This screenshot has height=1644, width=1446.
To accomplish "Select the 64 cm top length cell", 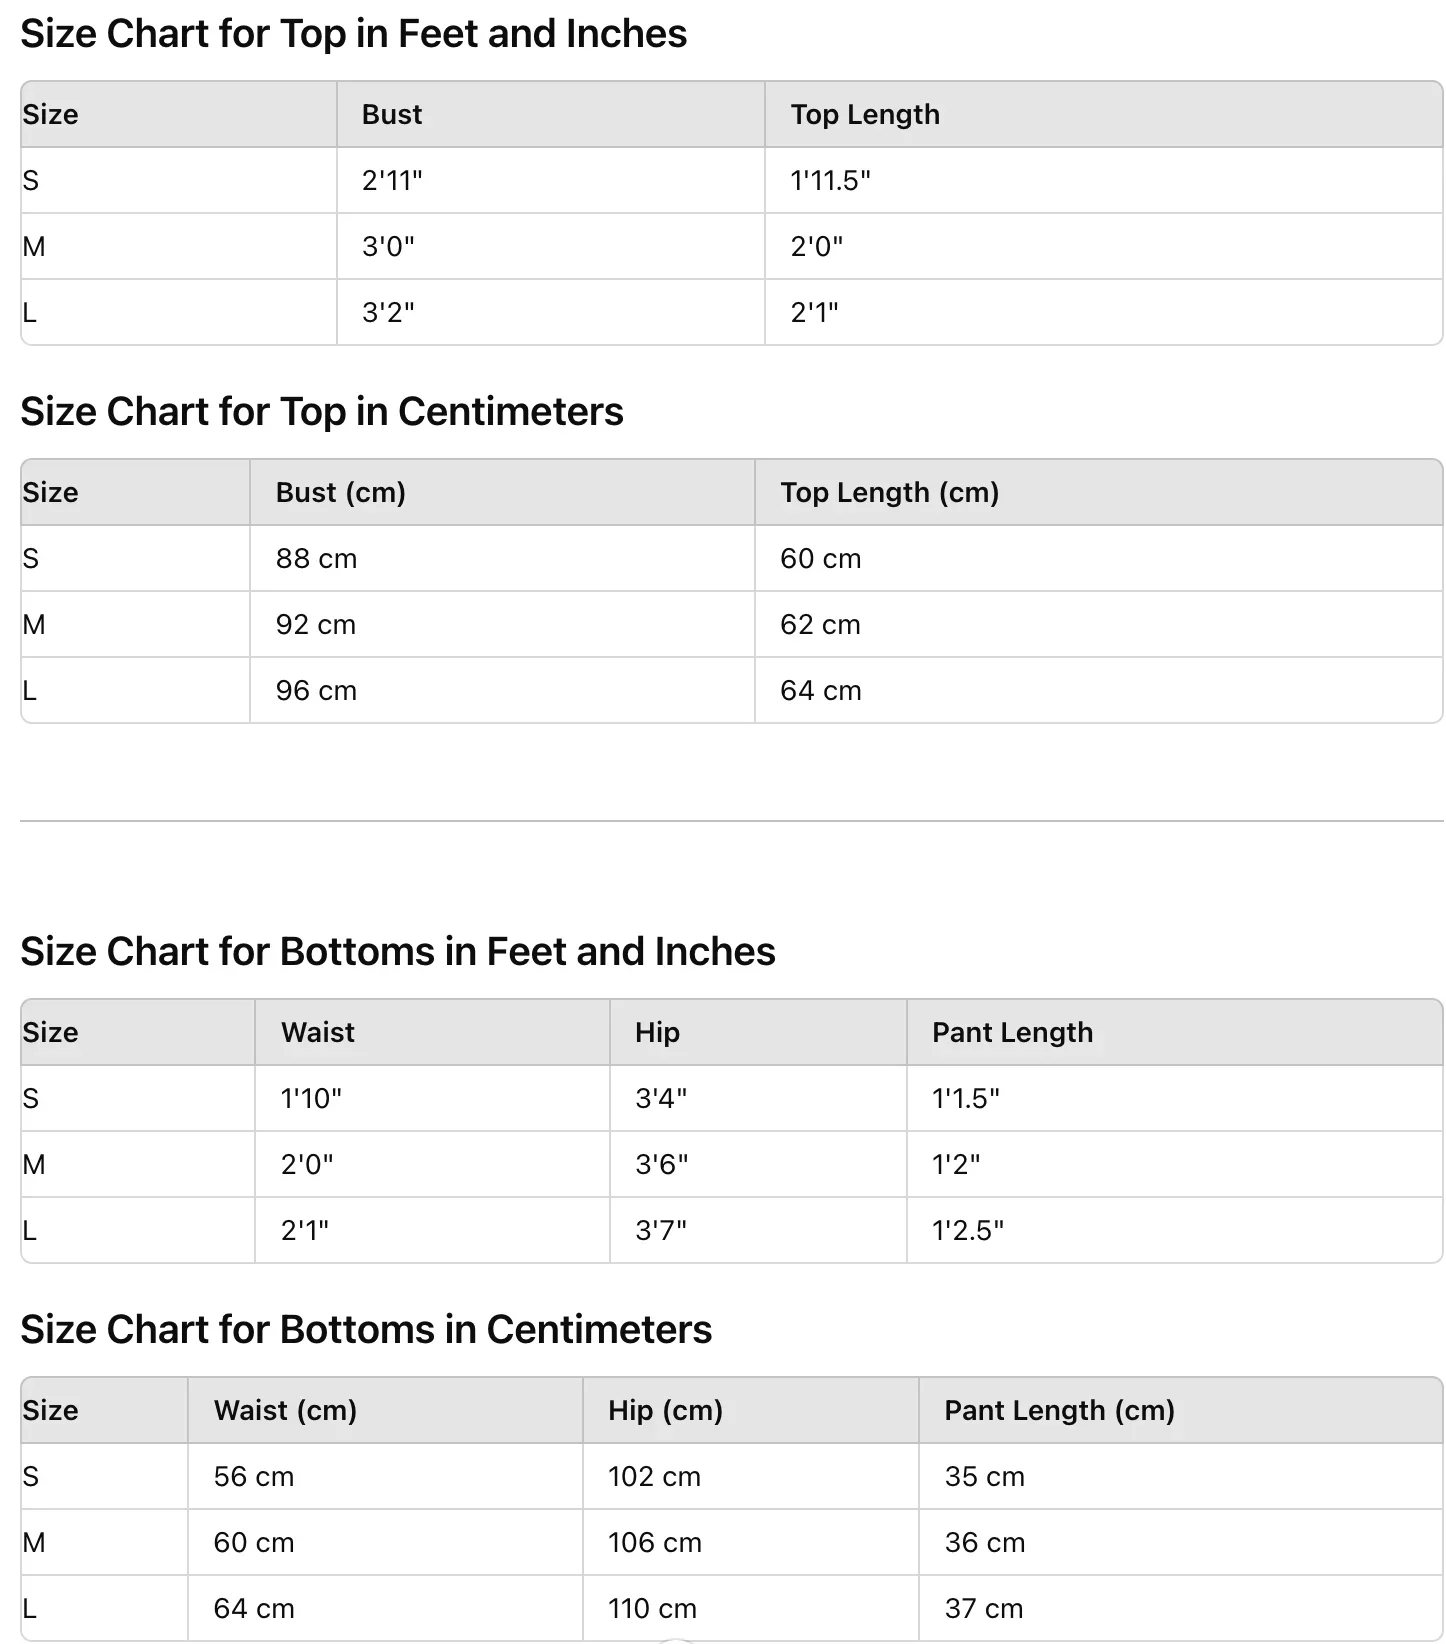I will [x=1098, y=691].
